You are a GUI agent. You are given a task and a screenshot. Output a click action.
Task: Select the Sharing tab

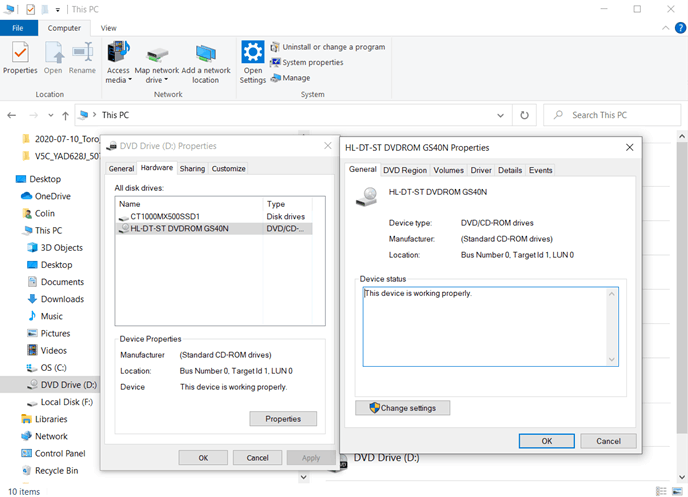pos(192,168)
